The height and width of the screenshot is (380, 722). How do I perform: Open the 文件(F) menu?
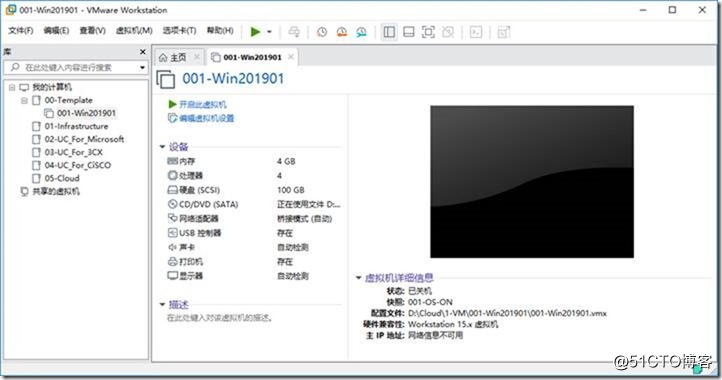click(x=21, y=30)
